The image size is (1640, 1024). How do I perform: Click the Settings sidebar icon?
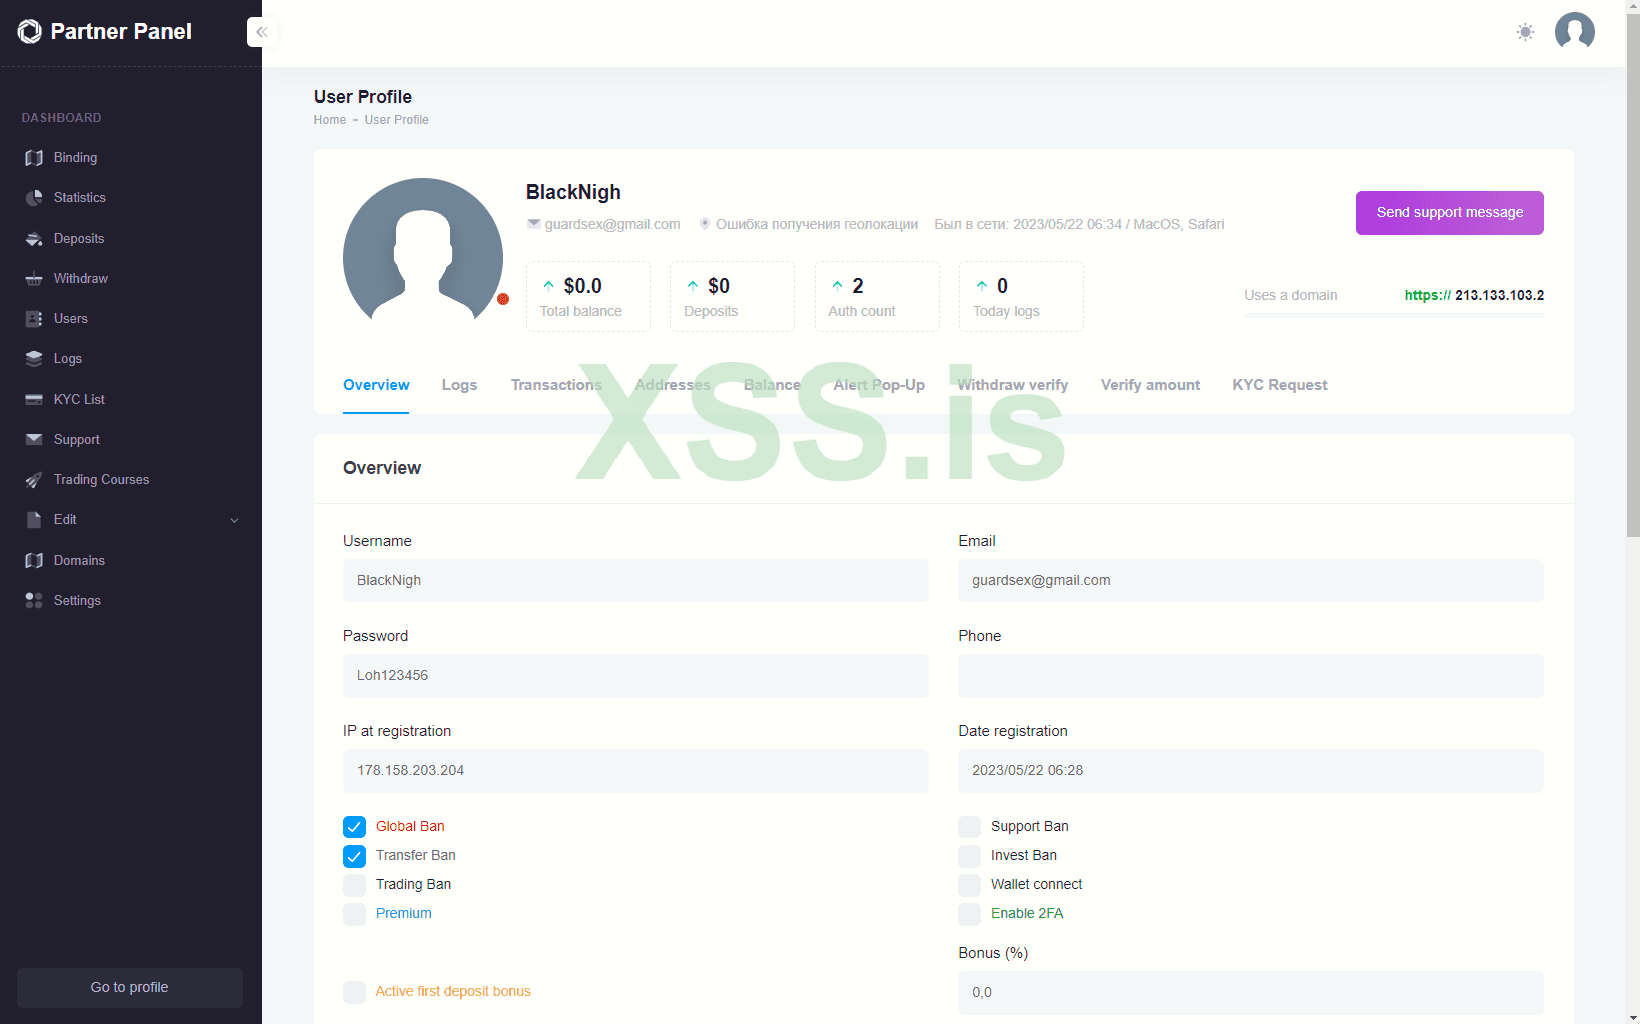pyautogui.click(x=34, y=601)
